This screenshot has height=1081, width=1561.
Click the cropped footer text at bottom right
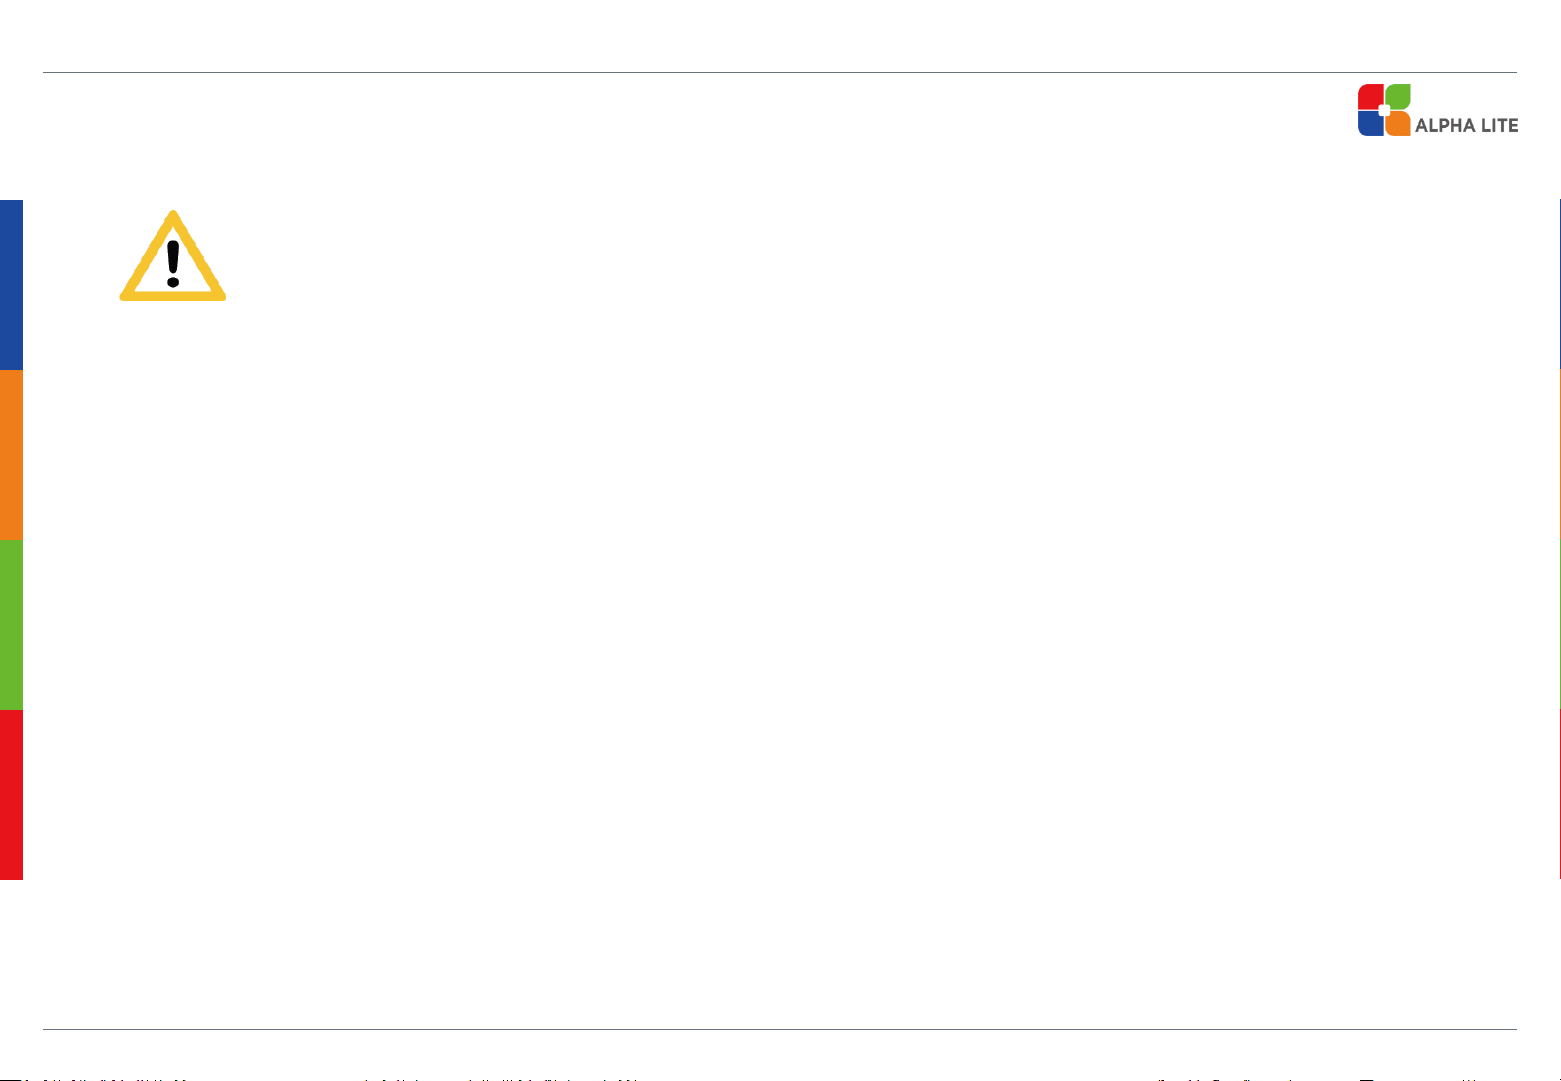click(x=1320, y=1079)
